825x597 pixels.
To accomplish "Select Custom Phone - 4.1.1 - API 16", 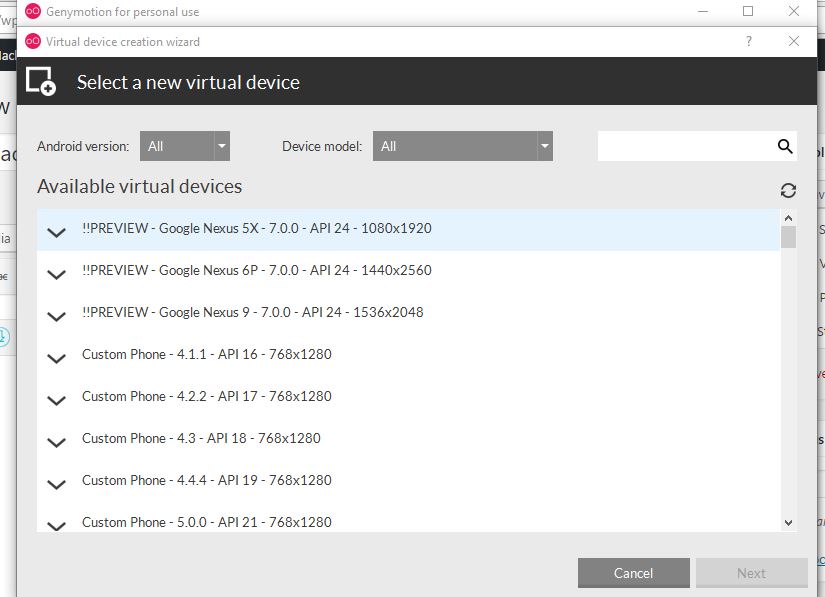I will pos(408,356).
